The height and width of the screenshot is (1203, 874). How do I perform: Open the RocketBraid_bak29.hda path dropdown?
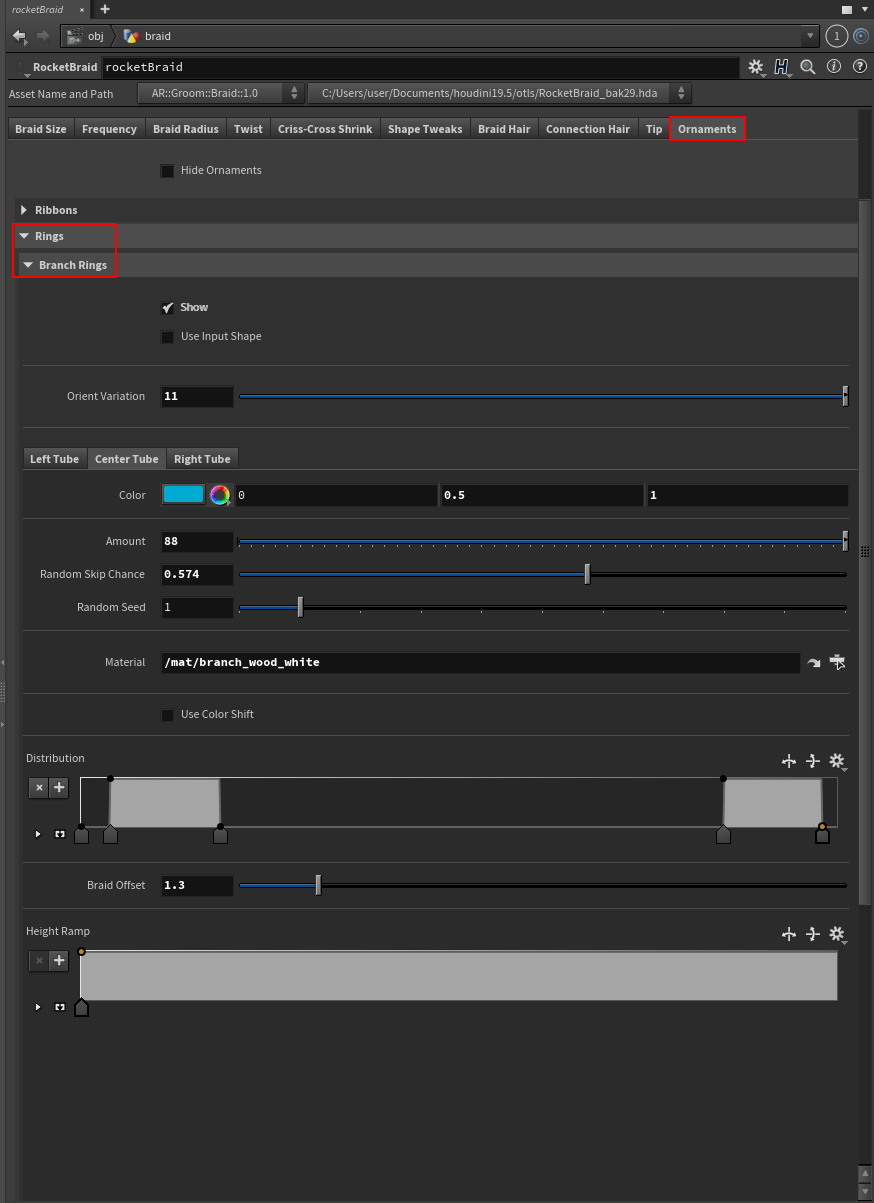click(x=499, y=93)
